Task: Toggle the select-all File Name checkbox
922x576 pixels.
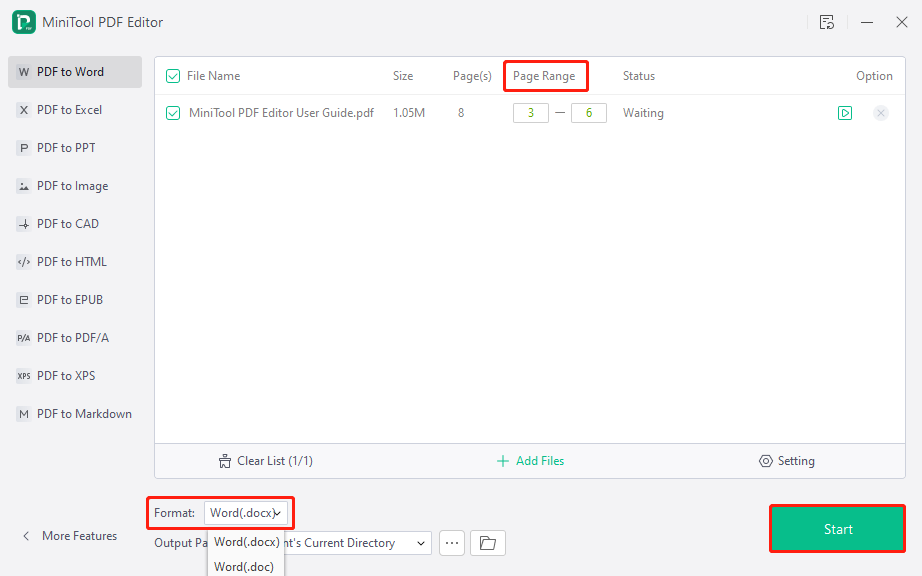Action: click(173, 76)
